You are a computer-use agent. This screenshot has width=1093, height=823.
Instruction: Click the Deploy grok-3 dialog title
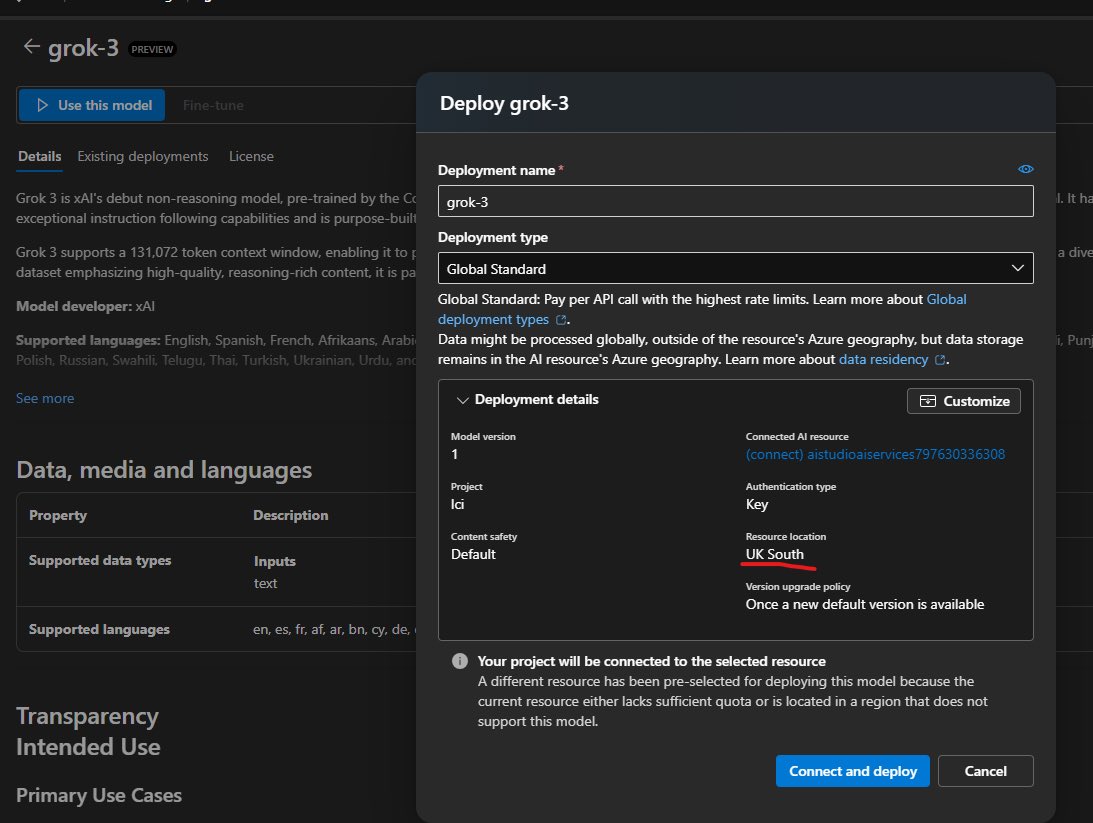[x=504, y=104]
